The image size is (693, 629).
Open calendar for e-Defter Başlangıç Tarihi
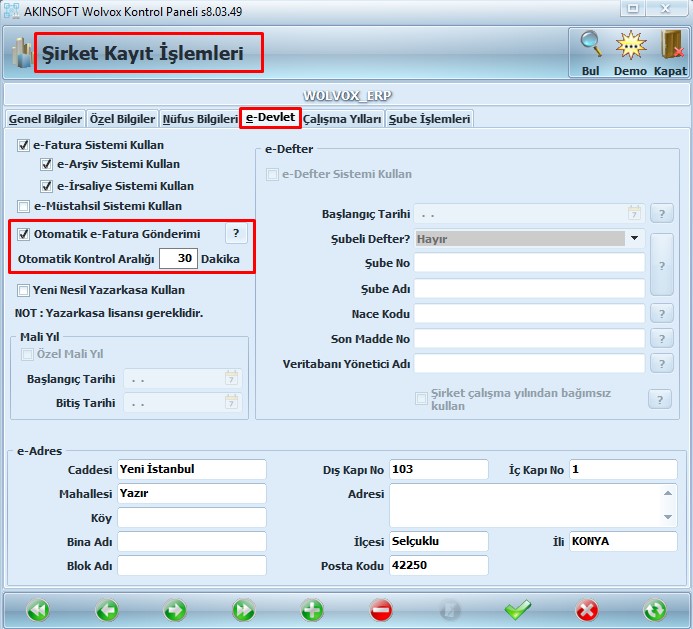point(634,213)
